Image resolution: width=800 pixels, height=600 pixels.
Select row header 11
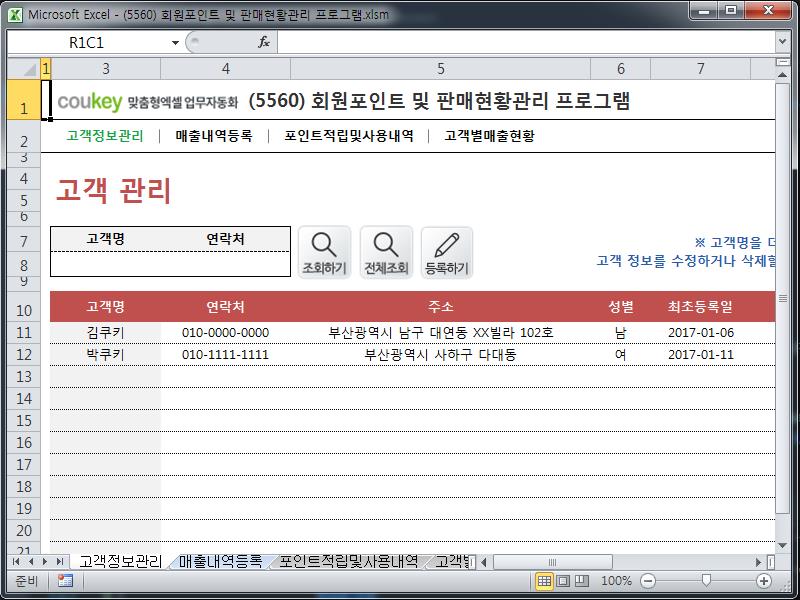pos(24,333)
